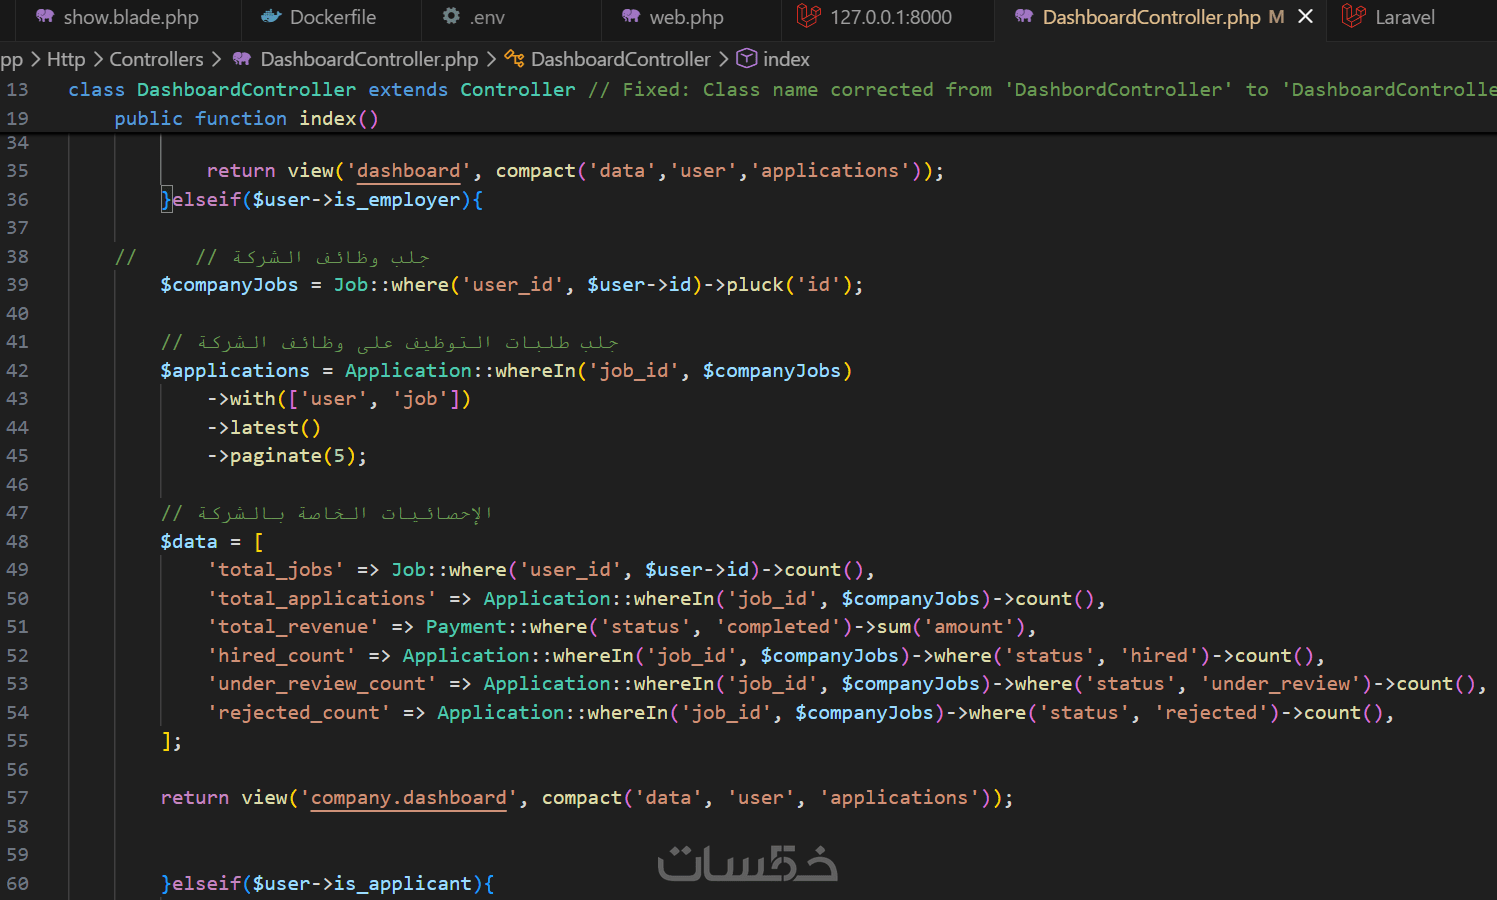Click the Laravel logo on 127.0.0.1:8000 tab

[809, 16]
